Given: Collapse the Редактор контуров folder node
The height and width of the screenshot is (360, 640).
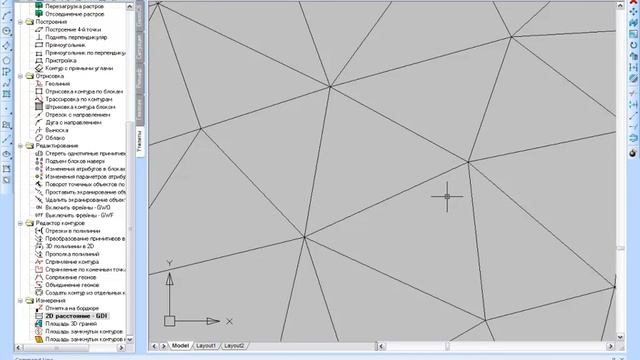Looking at the screenshot, I should click(x=20, y=223).
